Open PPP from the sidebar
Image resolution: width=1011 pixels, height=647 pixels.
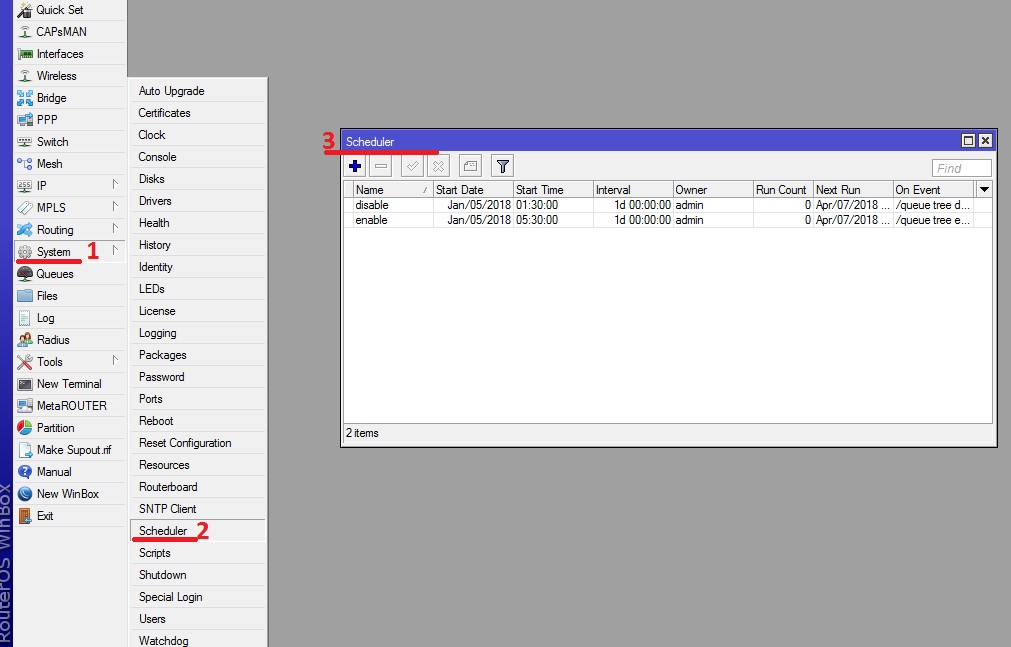(x=42, y=119)
